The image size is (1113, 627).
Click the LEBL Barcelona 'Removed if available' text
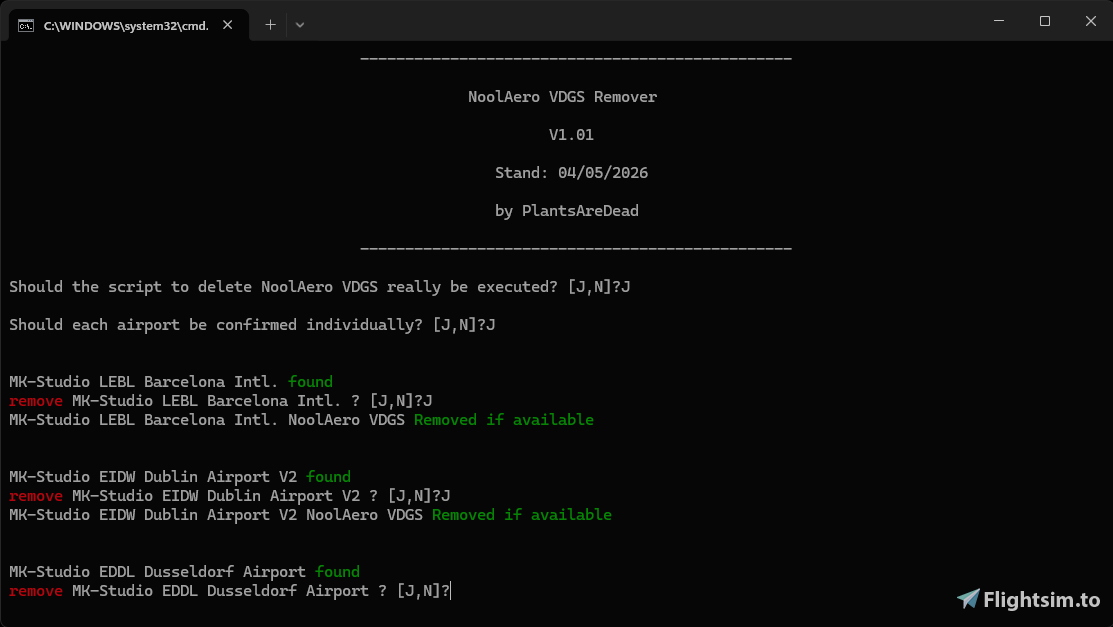coord(504,420)
